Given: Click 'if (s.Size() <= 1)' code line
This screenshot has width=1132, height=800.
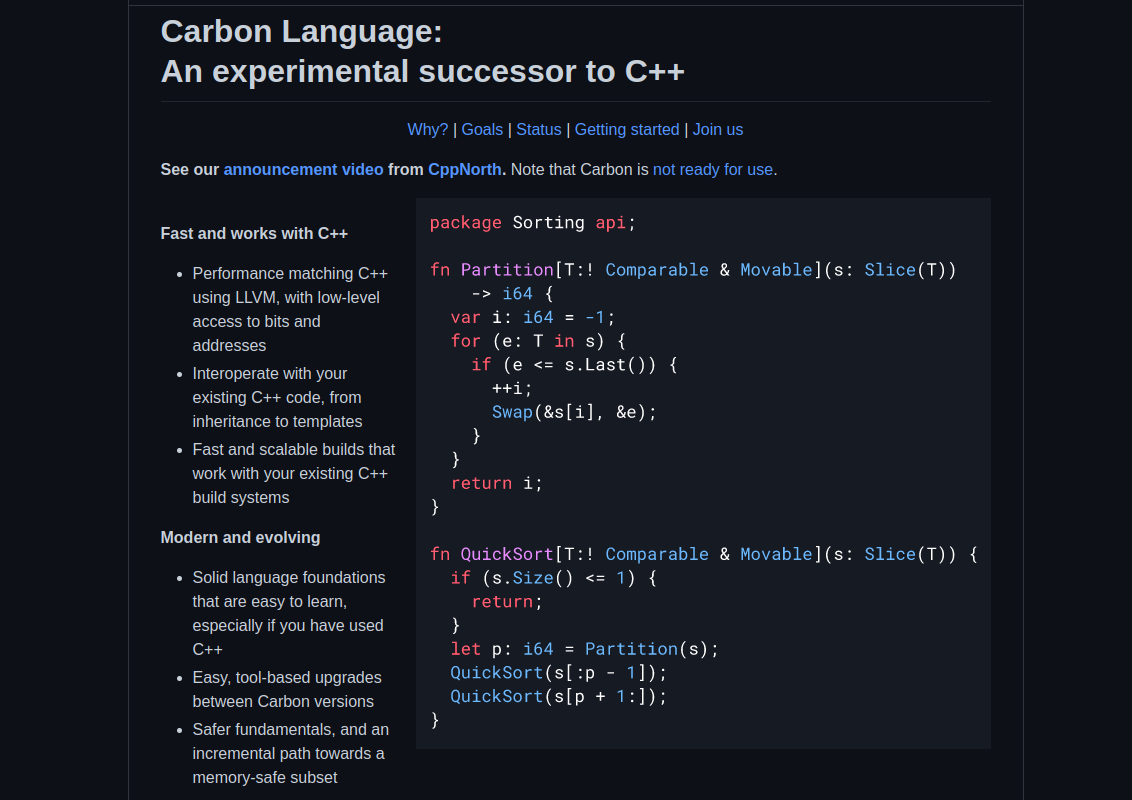Looking at the screenshot, I should click(x=554, y=578).
